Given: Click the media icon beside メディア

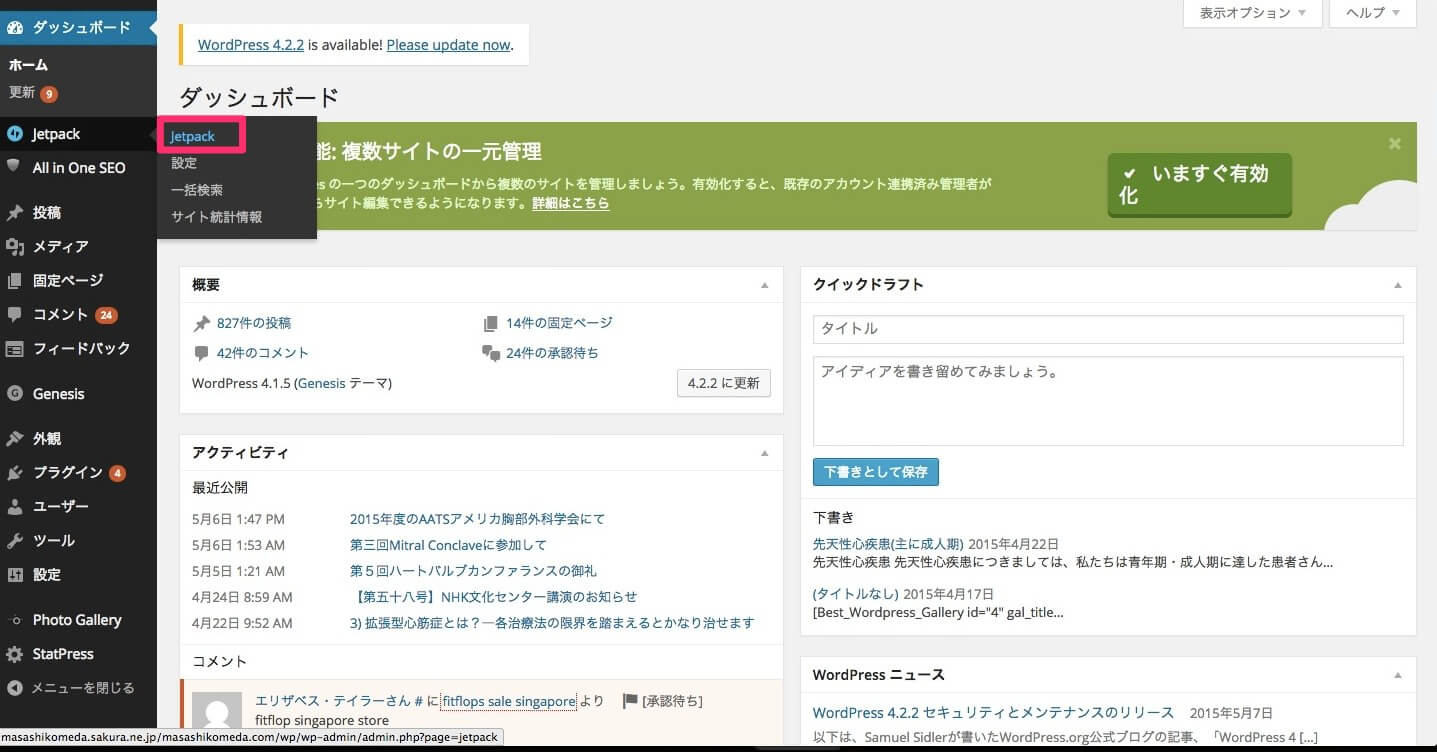Looking at the screenshot, I should pos(15,247).
